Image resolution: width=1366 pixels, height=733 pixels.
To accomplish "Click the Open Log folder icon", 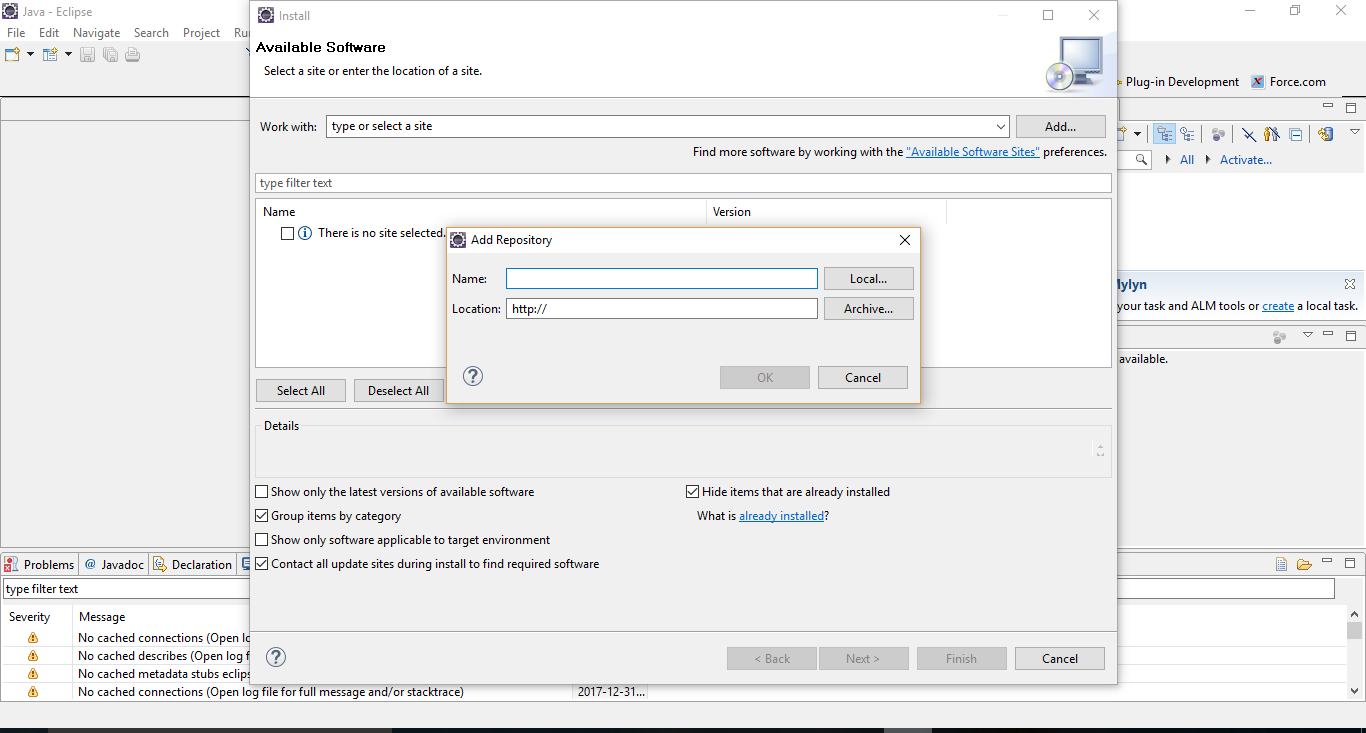I will [1304, 564].
